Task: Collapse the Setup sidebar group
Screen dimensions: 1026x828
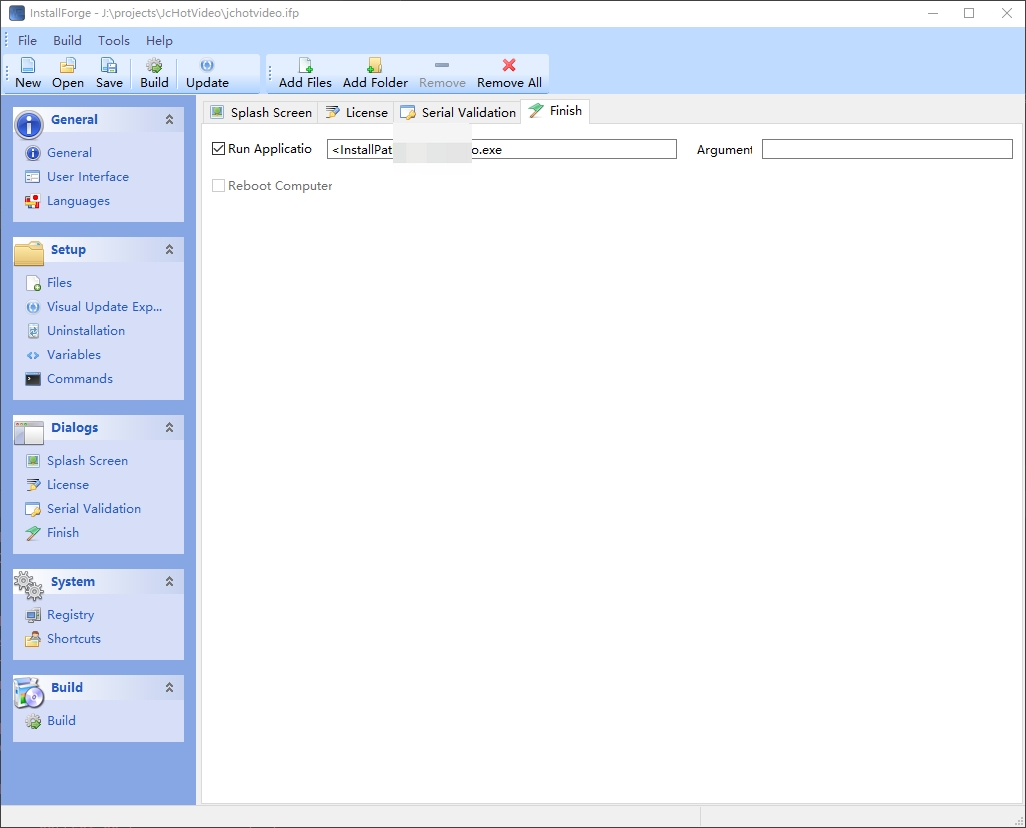Action: tap(169, 249)
